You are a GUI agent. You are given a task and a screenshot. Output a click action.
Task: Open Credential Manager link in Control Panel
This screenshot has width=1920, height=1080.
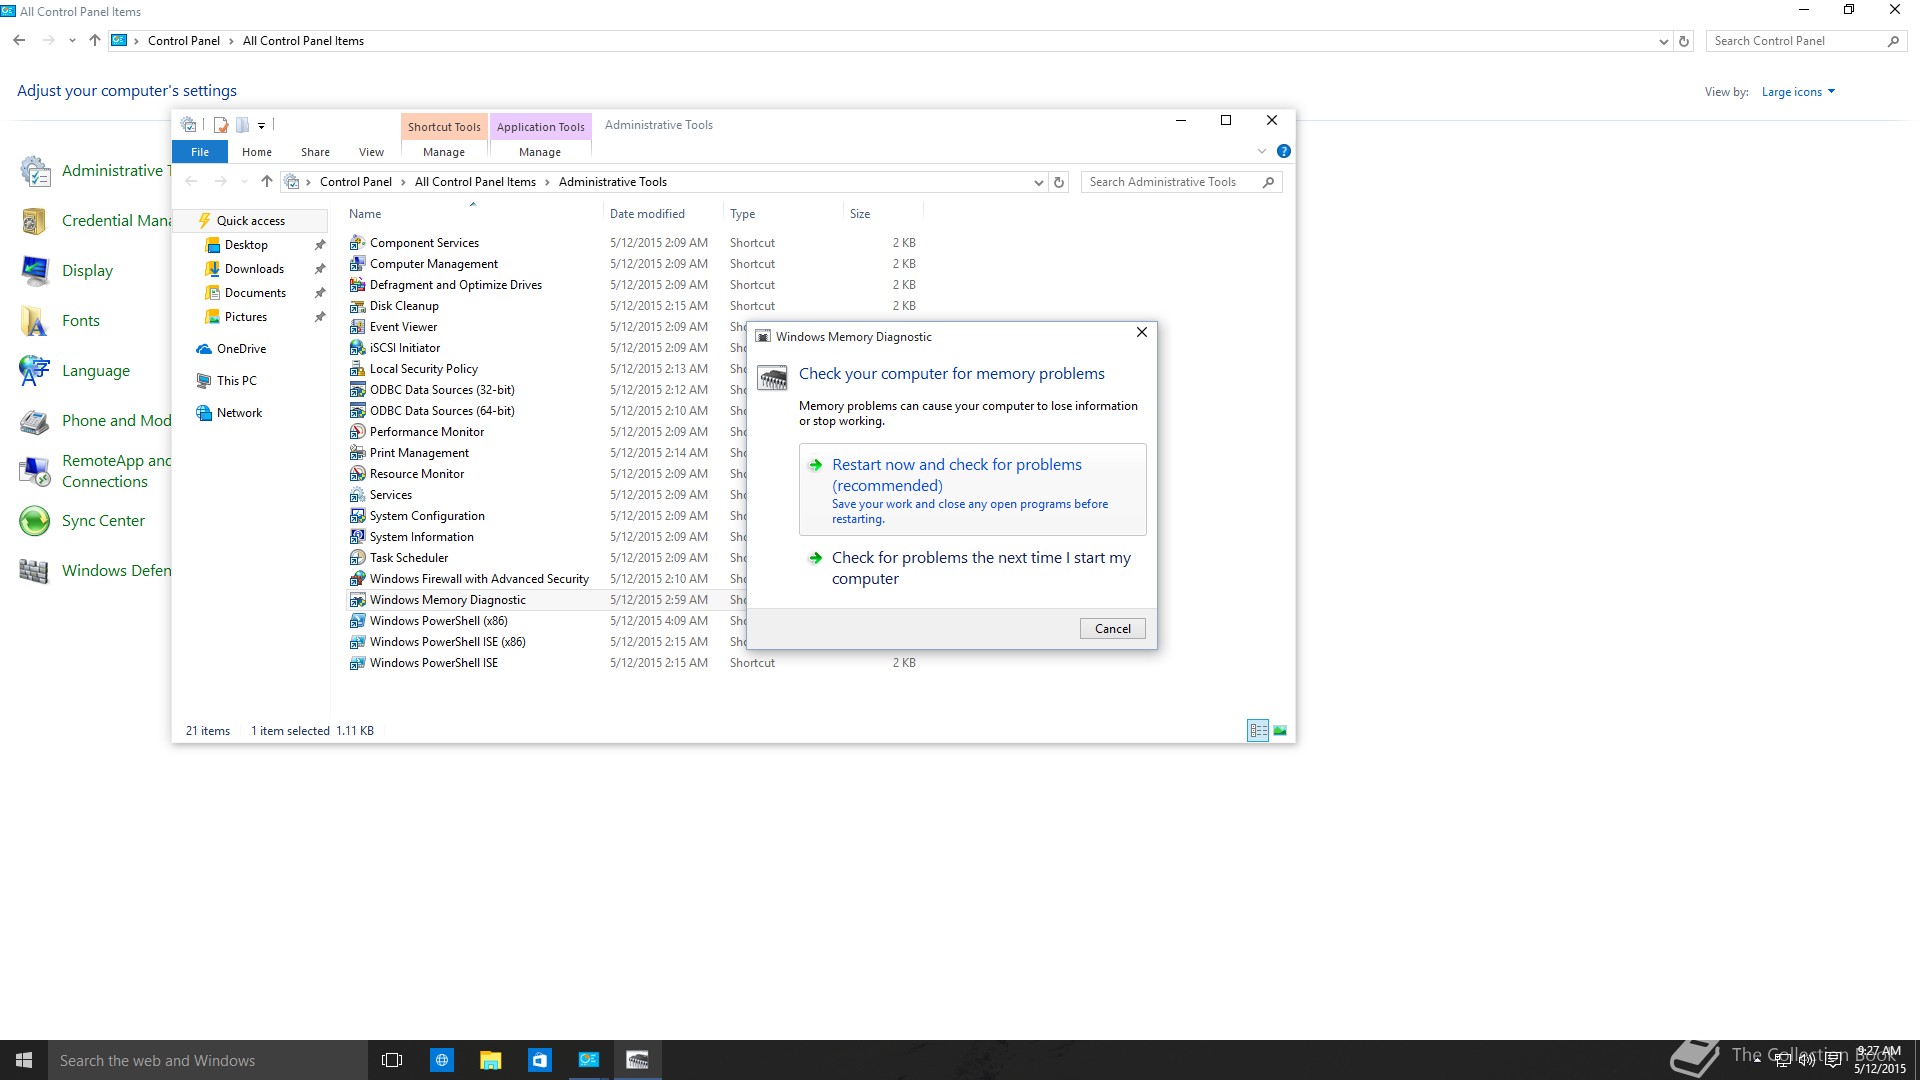click(116, 221)
